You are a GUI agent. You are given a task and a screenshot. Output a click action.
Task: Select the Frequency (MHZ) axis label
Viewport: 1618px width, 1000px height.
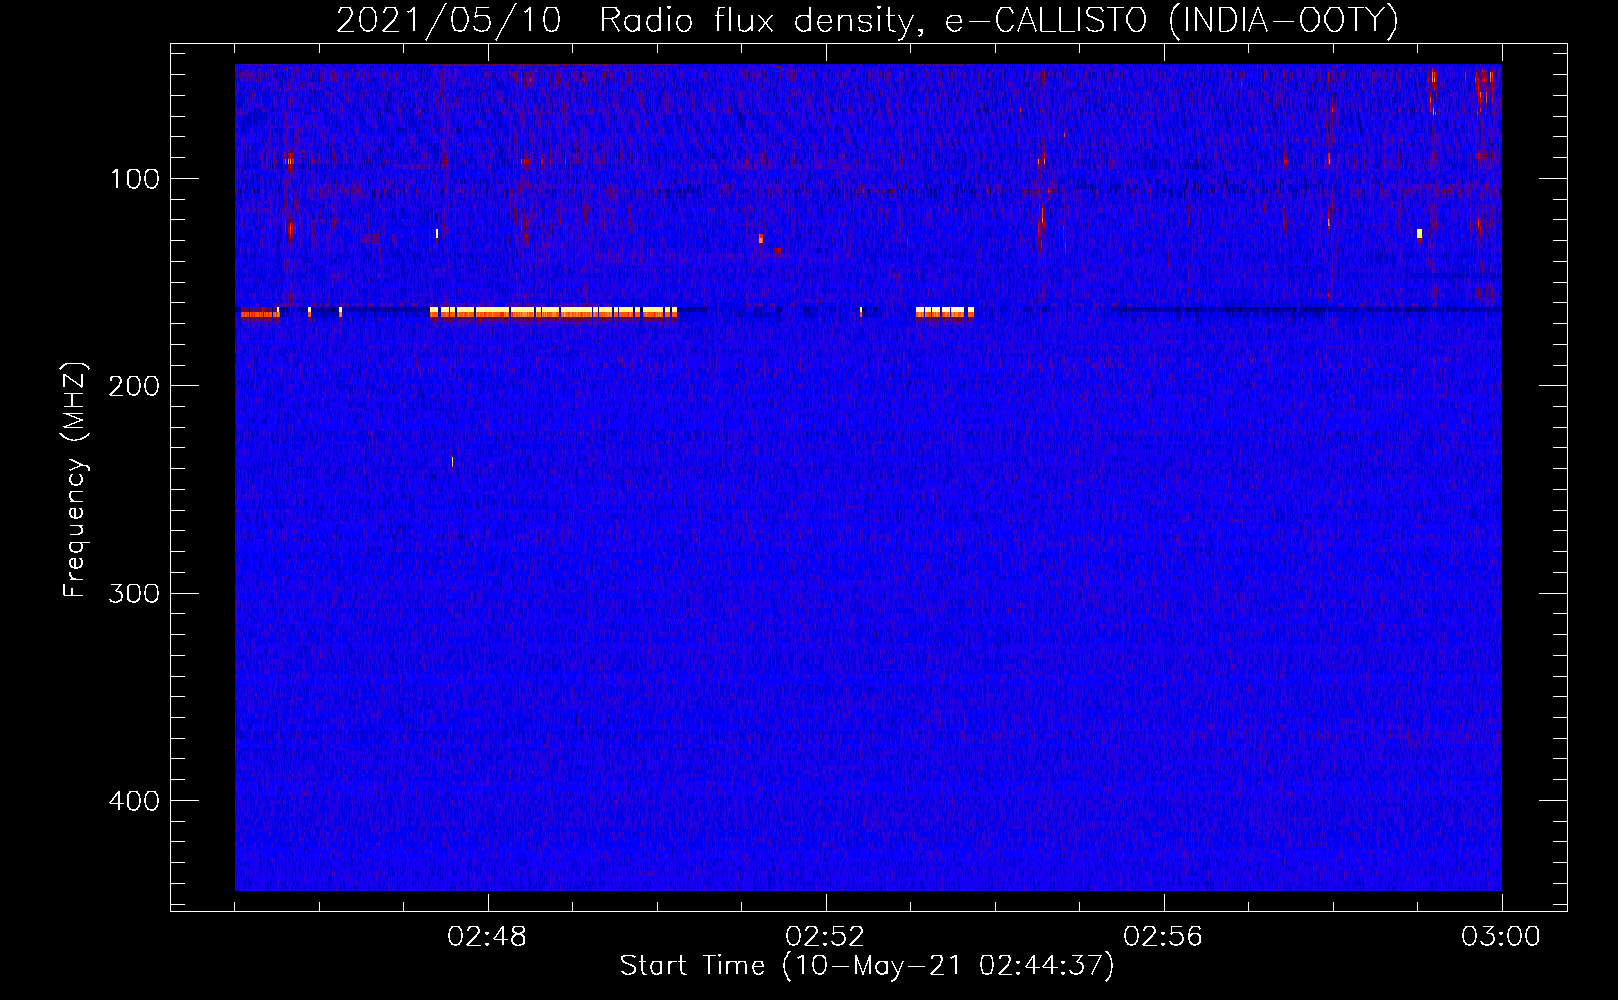(x=75, y=479)
